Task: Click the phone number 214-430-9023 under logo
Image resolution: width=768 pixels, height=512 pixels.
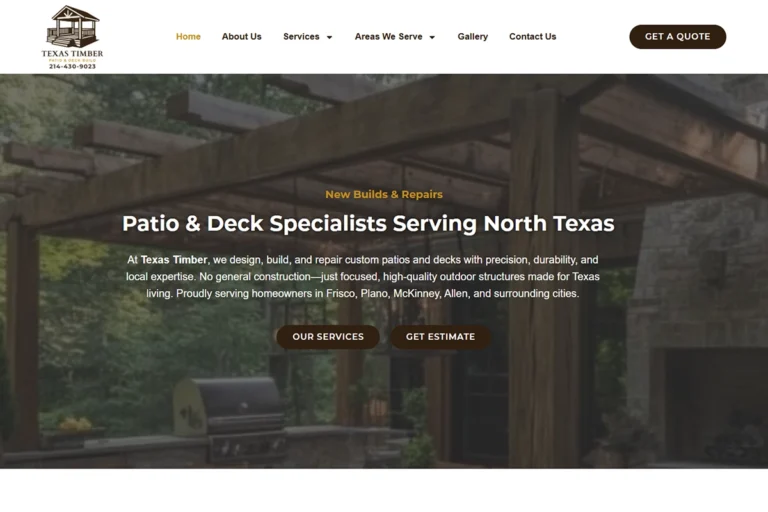Action: click(72, 67)
